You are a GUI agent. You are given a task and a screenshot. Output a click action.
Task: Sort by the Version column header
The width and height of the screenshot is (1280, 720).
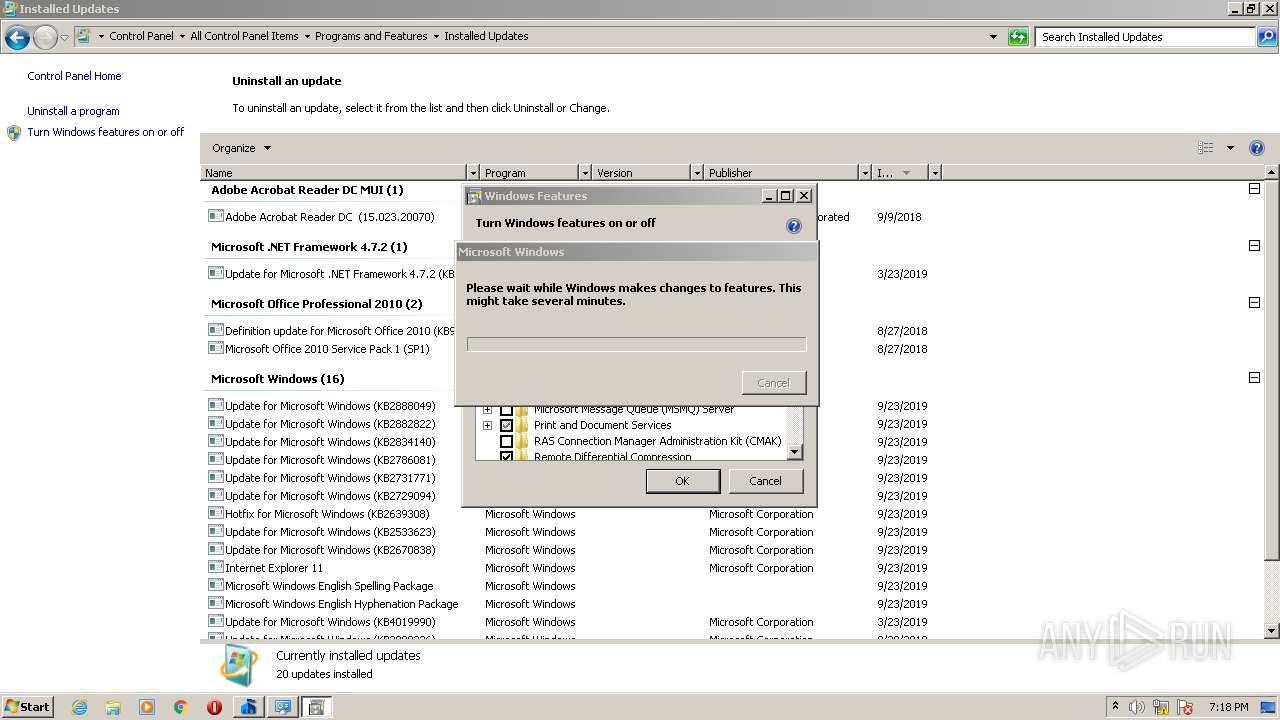coord(641,173)
